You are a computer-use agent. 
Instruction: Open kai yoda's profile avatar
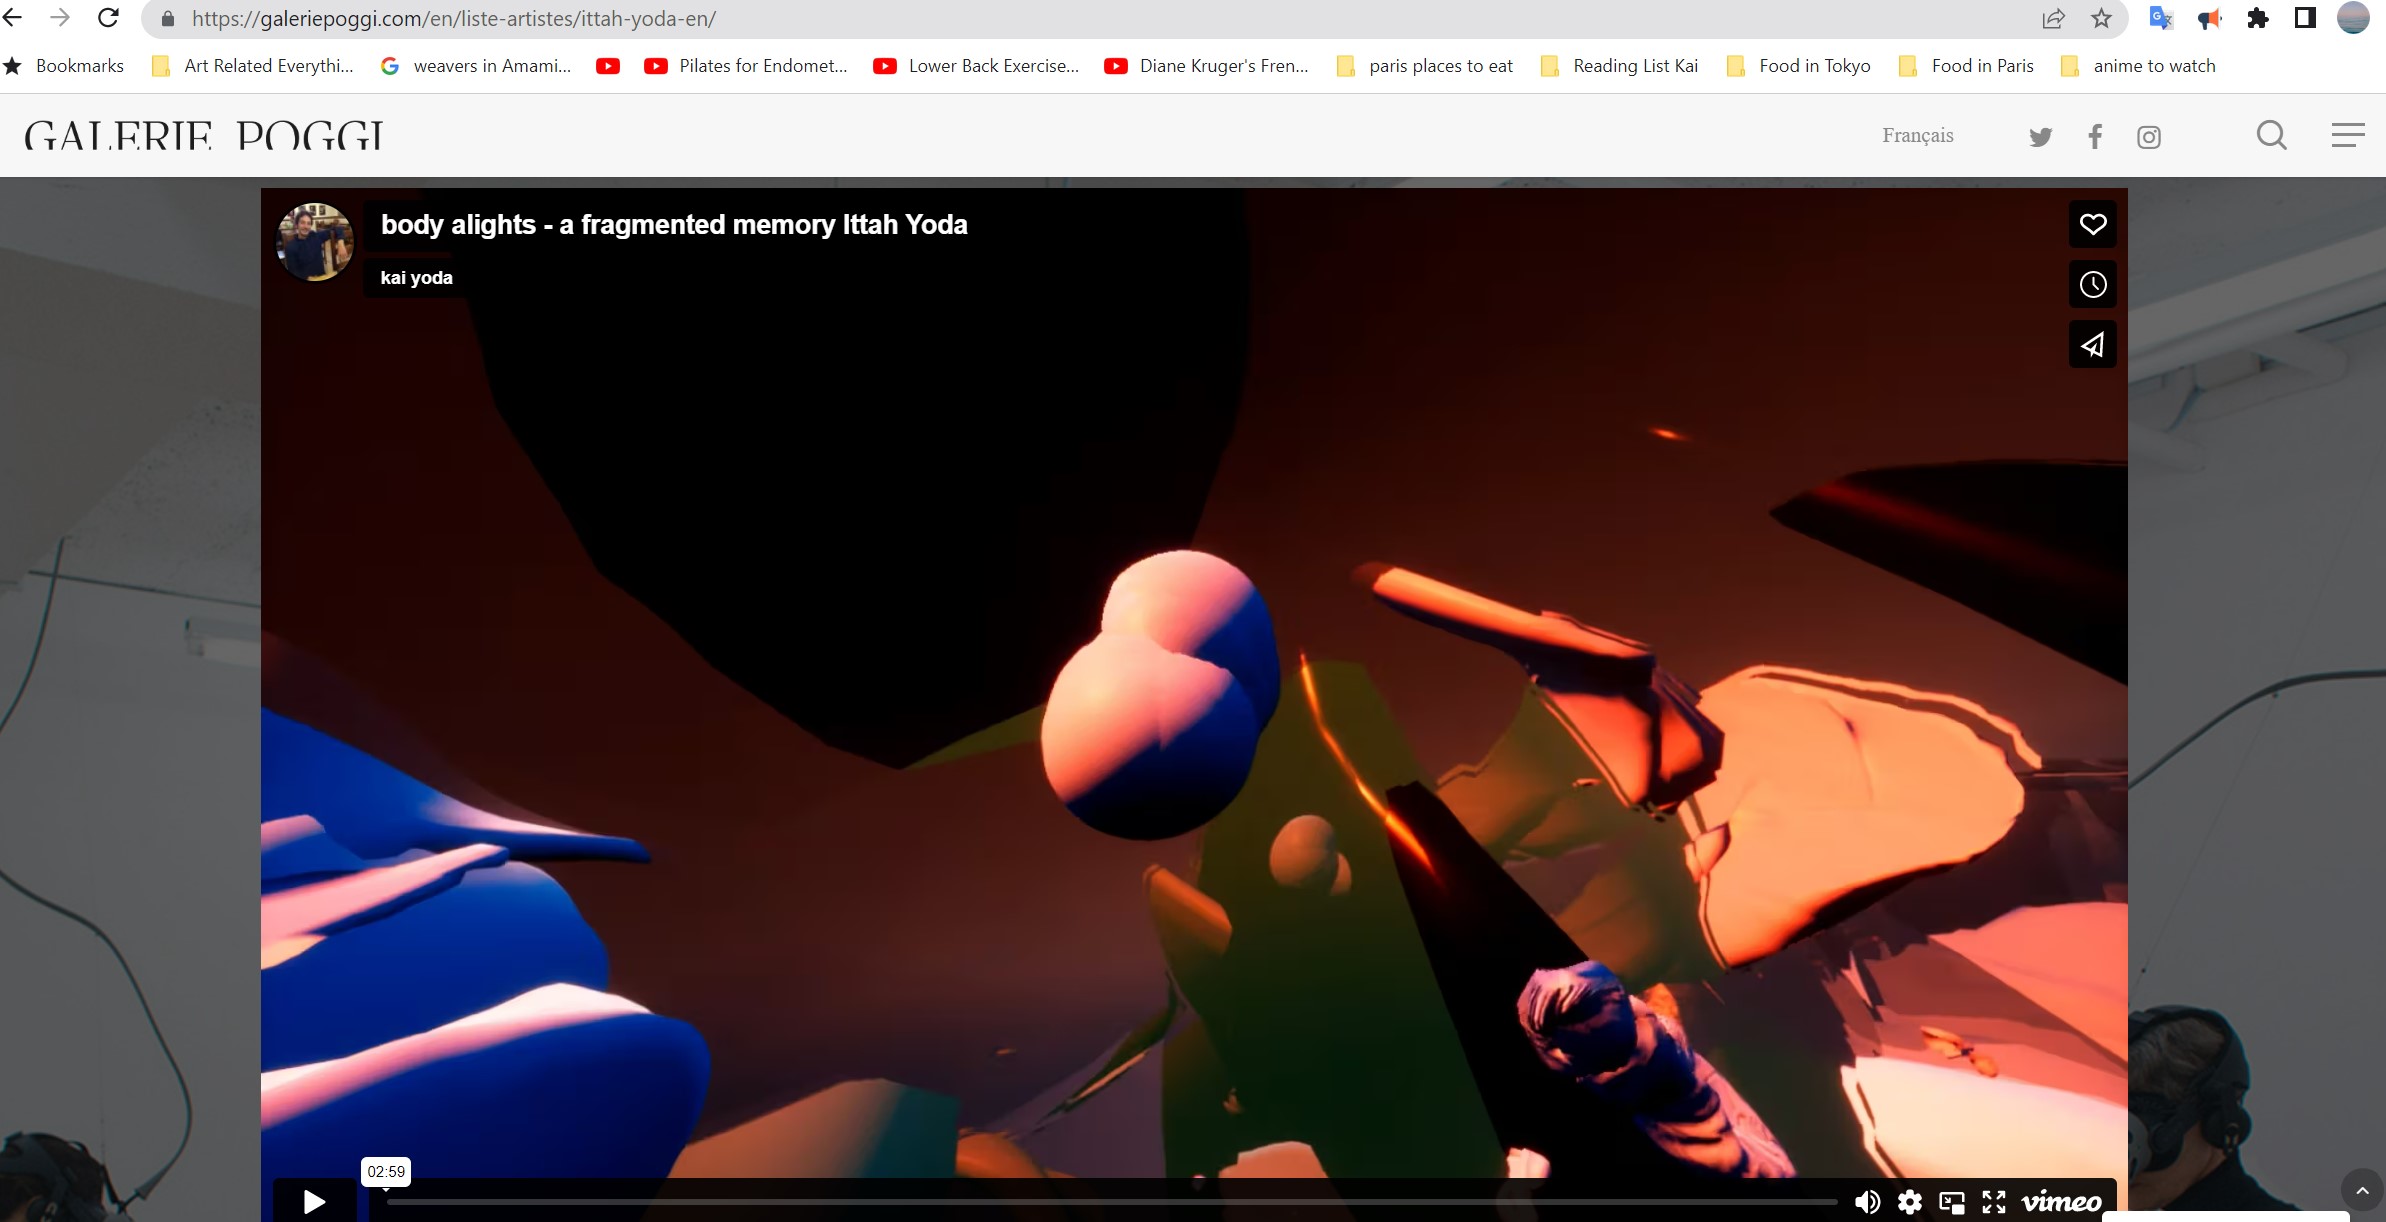(315, 241)
